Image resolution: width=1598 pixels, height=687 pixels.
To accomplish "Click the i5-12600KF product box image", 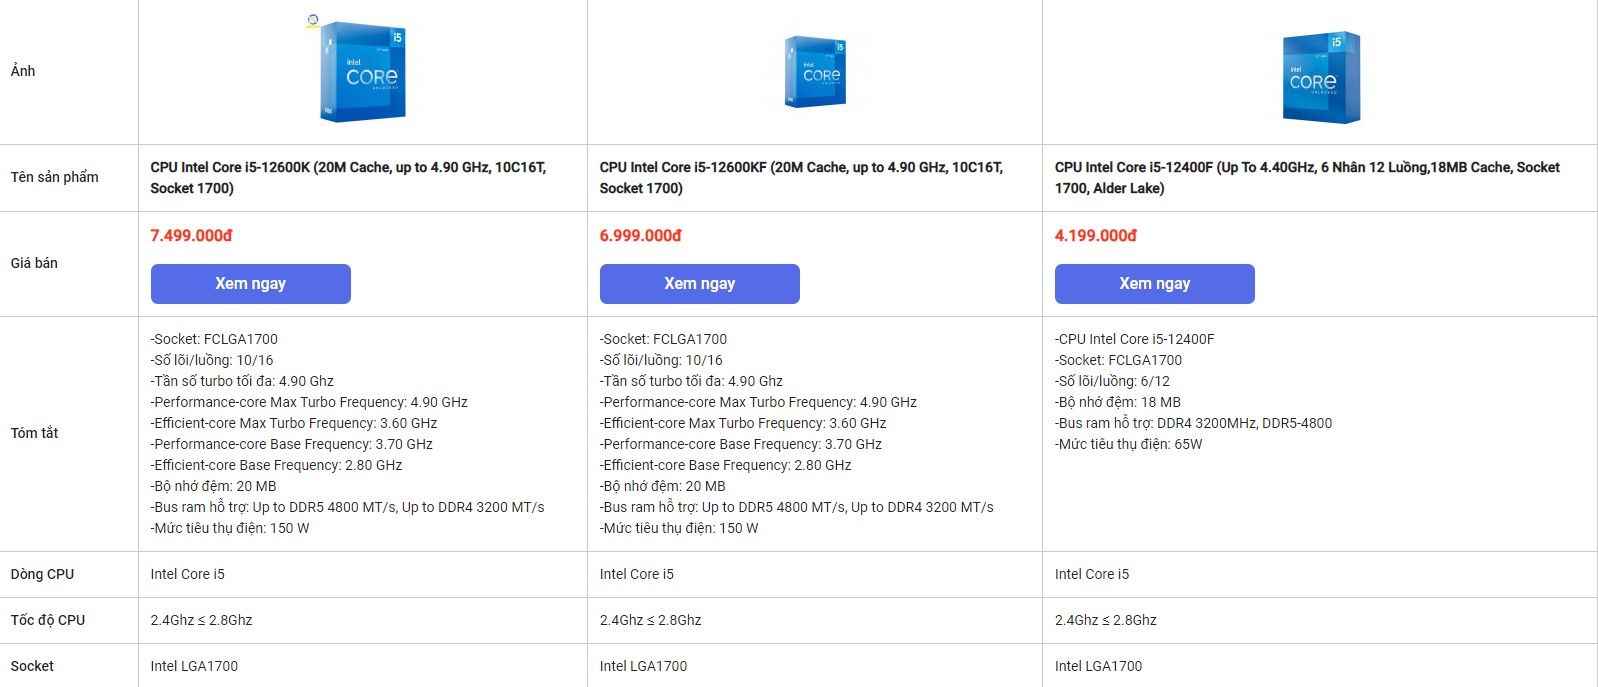I will coord(816,72).
